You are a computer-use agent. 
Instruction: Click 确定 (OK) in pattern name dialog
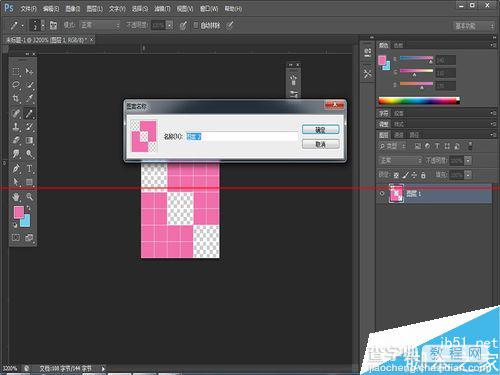tap(320, 130)
